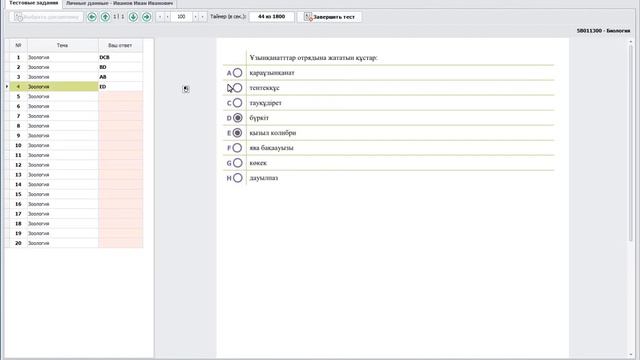
Task: Deselect answer E қызыл колибри
Action: (237, 133)
